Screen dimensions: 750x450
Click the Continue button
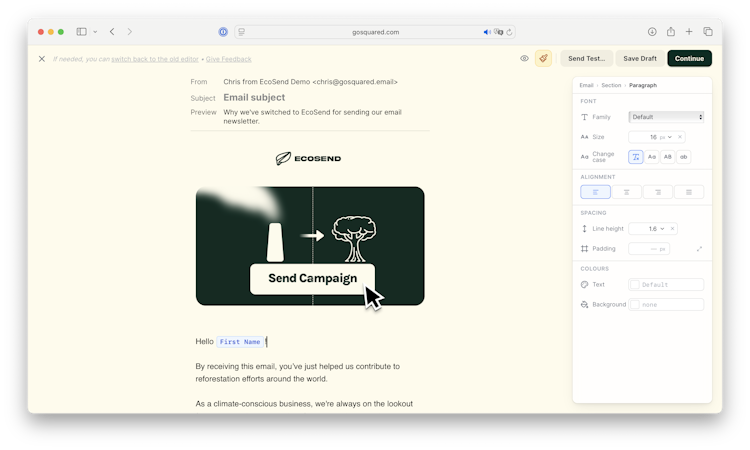click(x=689, y=58)
